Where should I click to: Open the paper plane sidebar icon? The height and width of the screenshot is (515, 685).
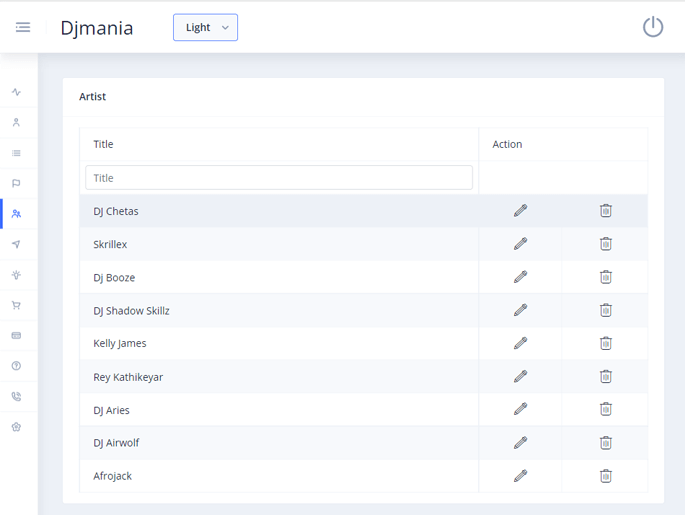(16, 244)
